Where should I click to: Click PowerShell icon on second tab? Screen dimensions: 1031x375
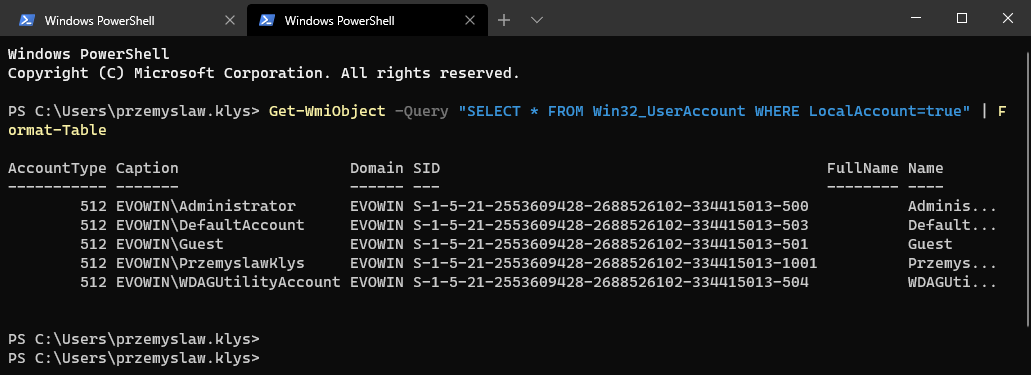click(x=267, y=20)
